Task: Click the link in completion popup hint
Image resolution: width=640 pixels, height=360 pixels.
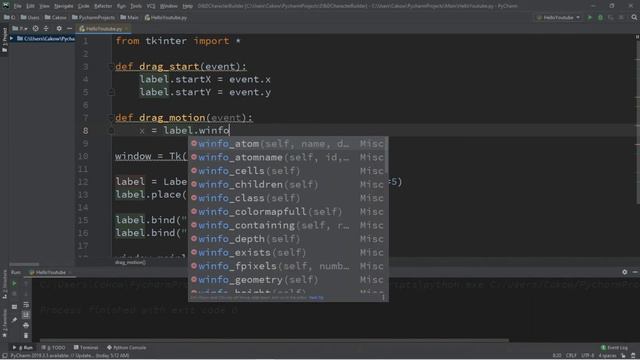Action: point(316,298)
